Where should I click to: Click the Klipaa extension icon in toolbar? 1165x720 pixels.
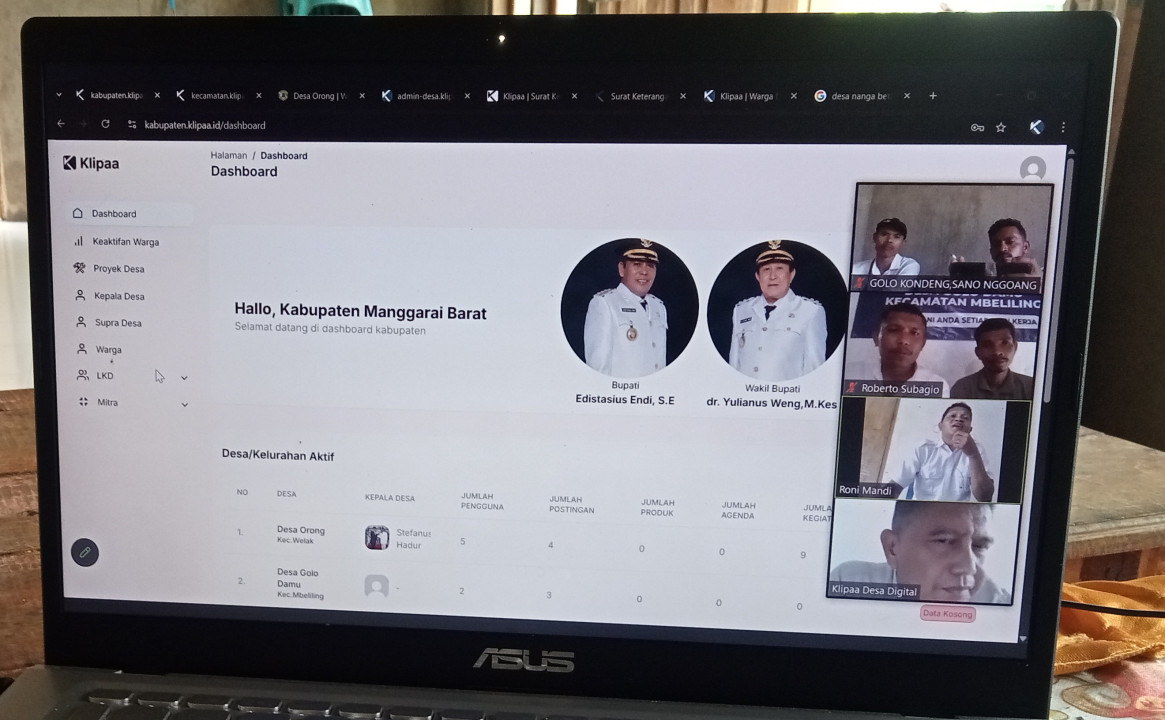point(1036,127)
